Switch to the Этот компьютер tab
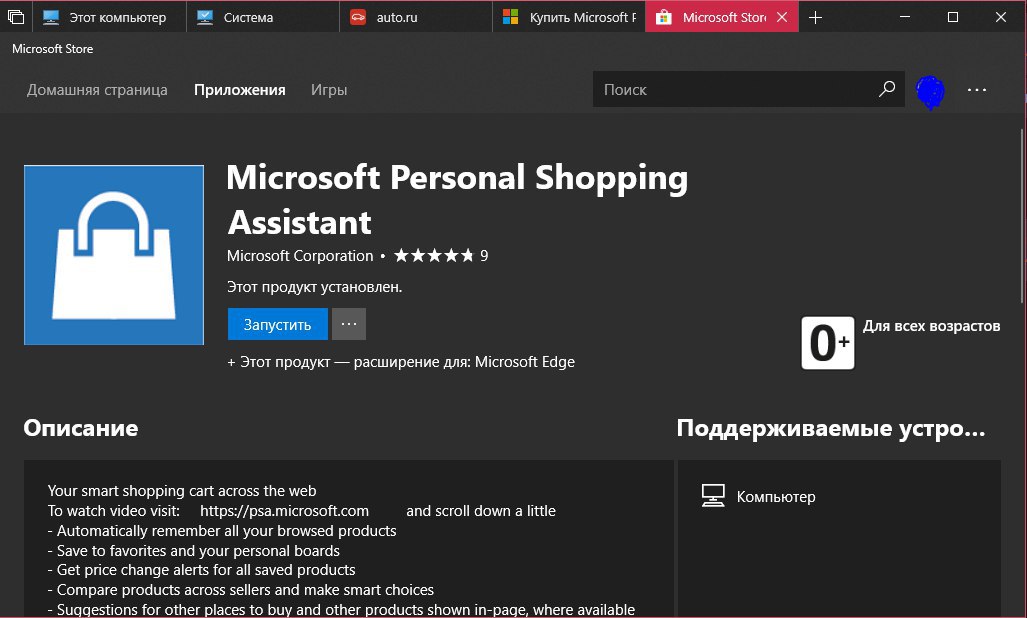This screenshot has height=618, width=1027. [x=109, y=18]
